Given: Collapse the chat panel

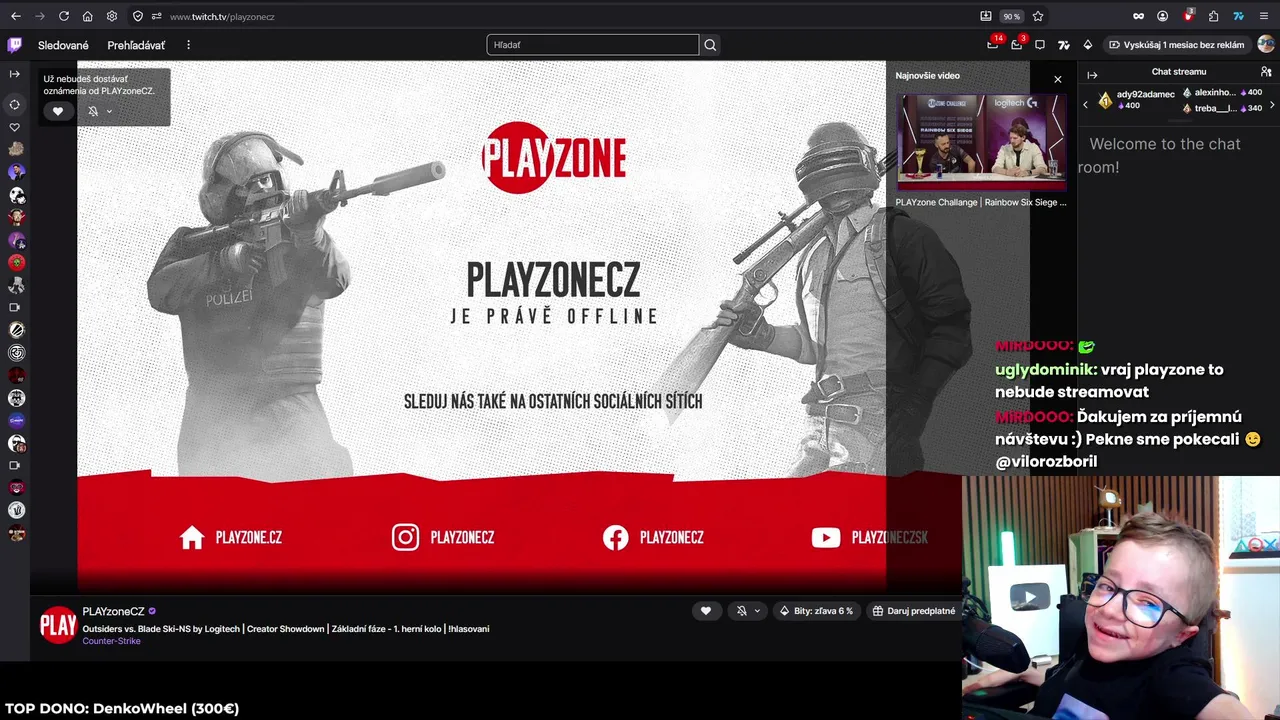Looking at the screenshot, I should (x=1092, y=75).
